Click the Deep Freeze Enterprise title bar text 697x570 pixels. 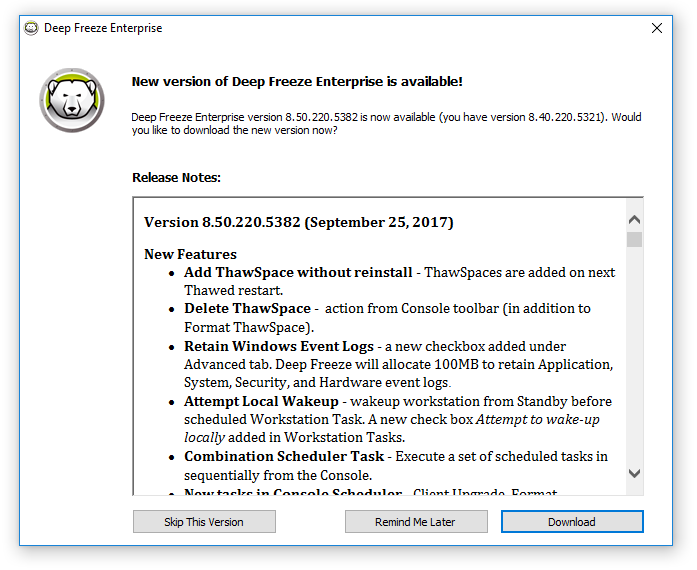(103, 28)
